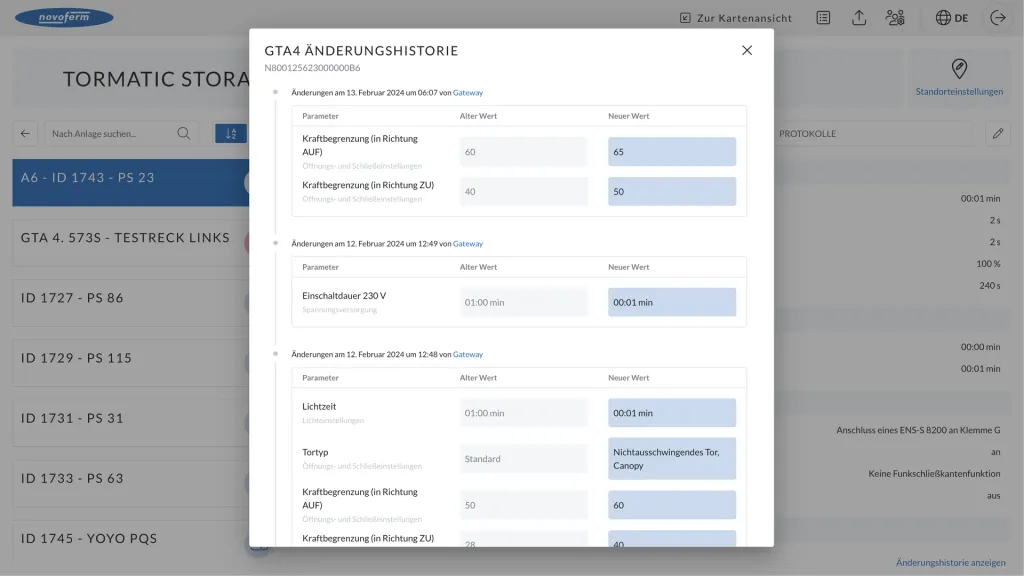Click the Novoferm logo
This screenshot has height=576, width=1024.
click(64, 18)
